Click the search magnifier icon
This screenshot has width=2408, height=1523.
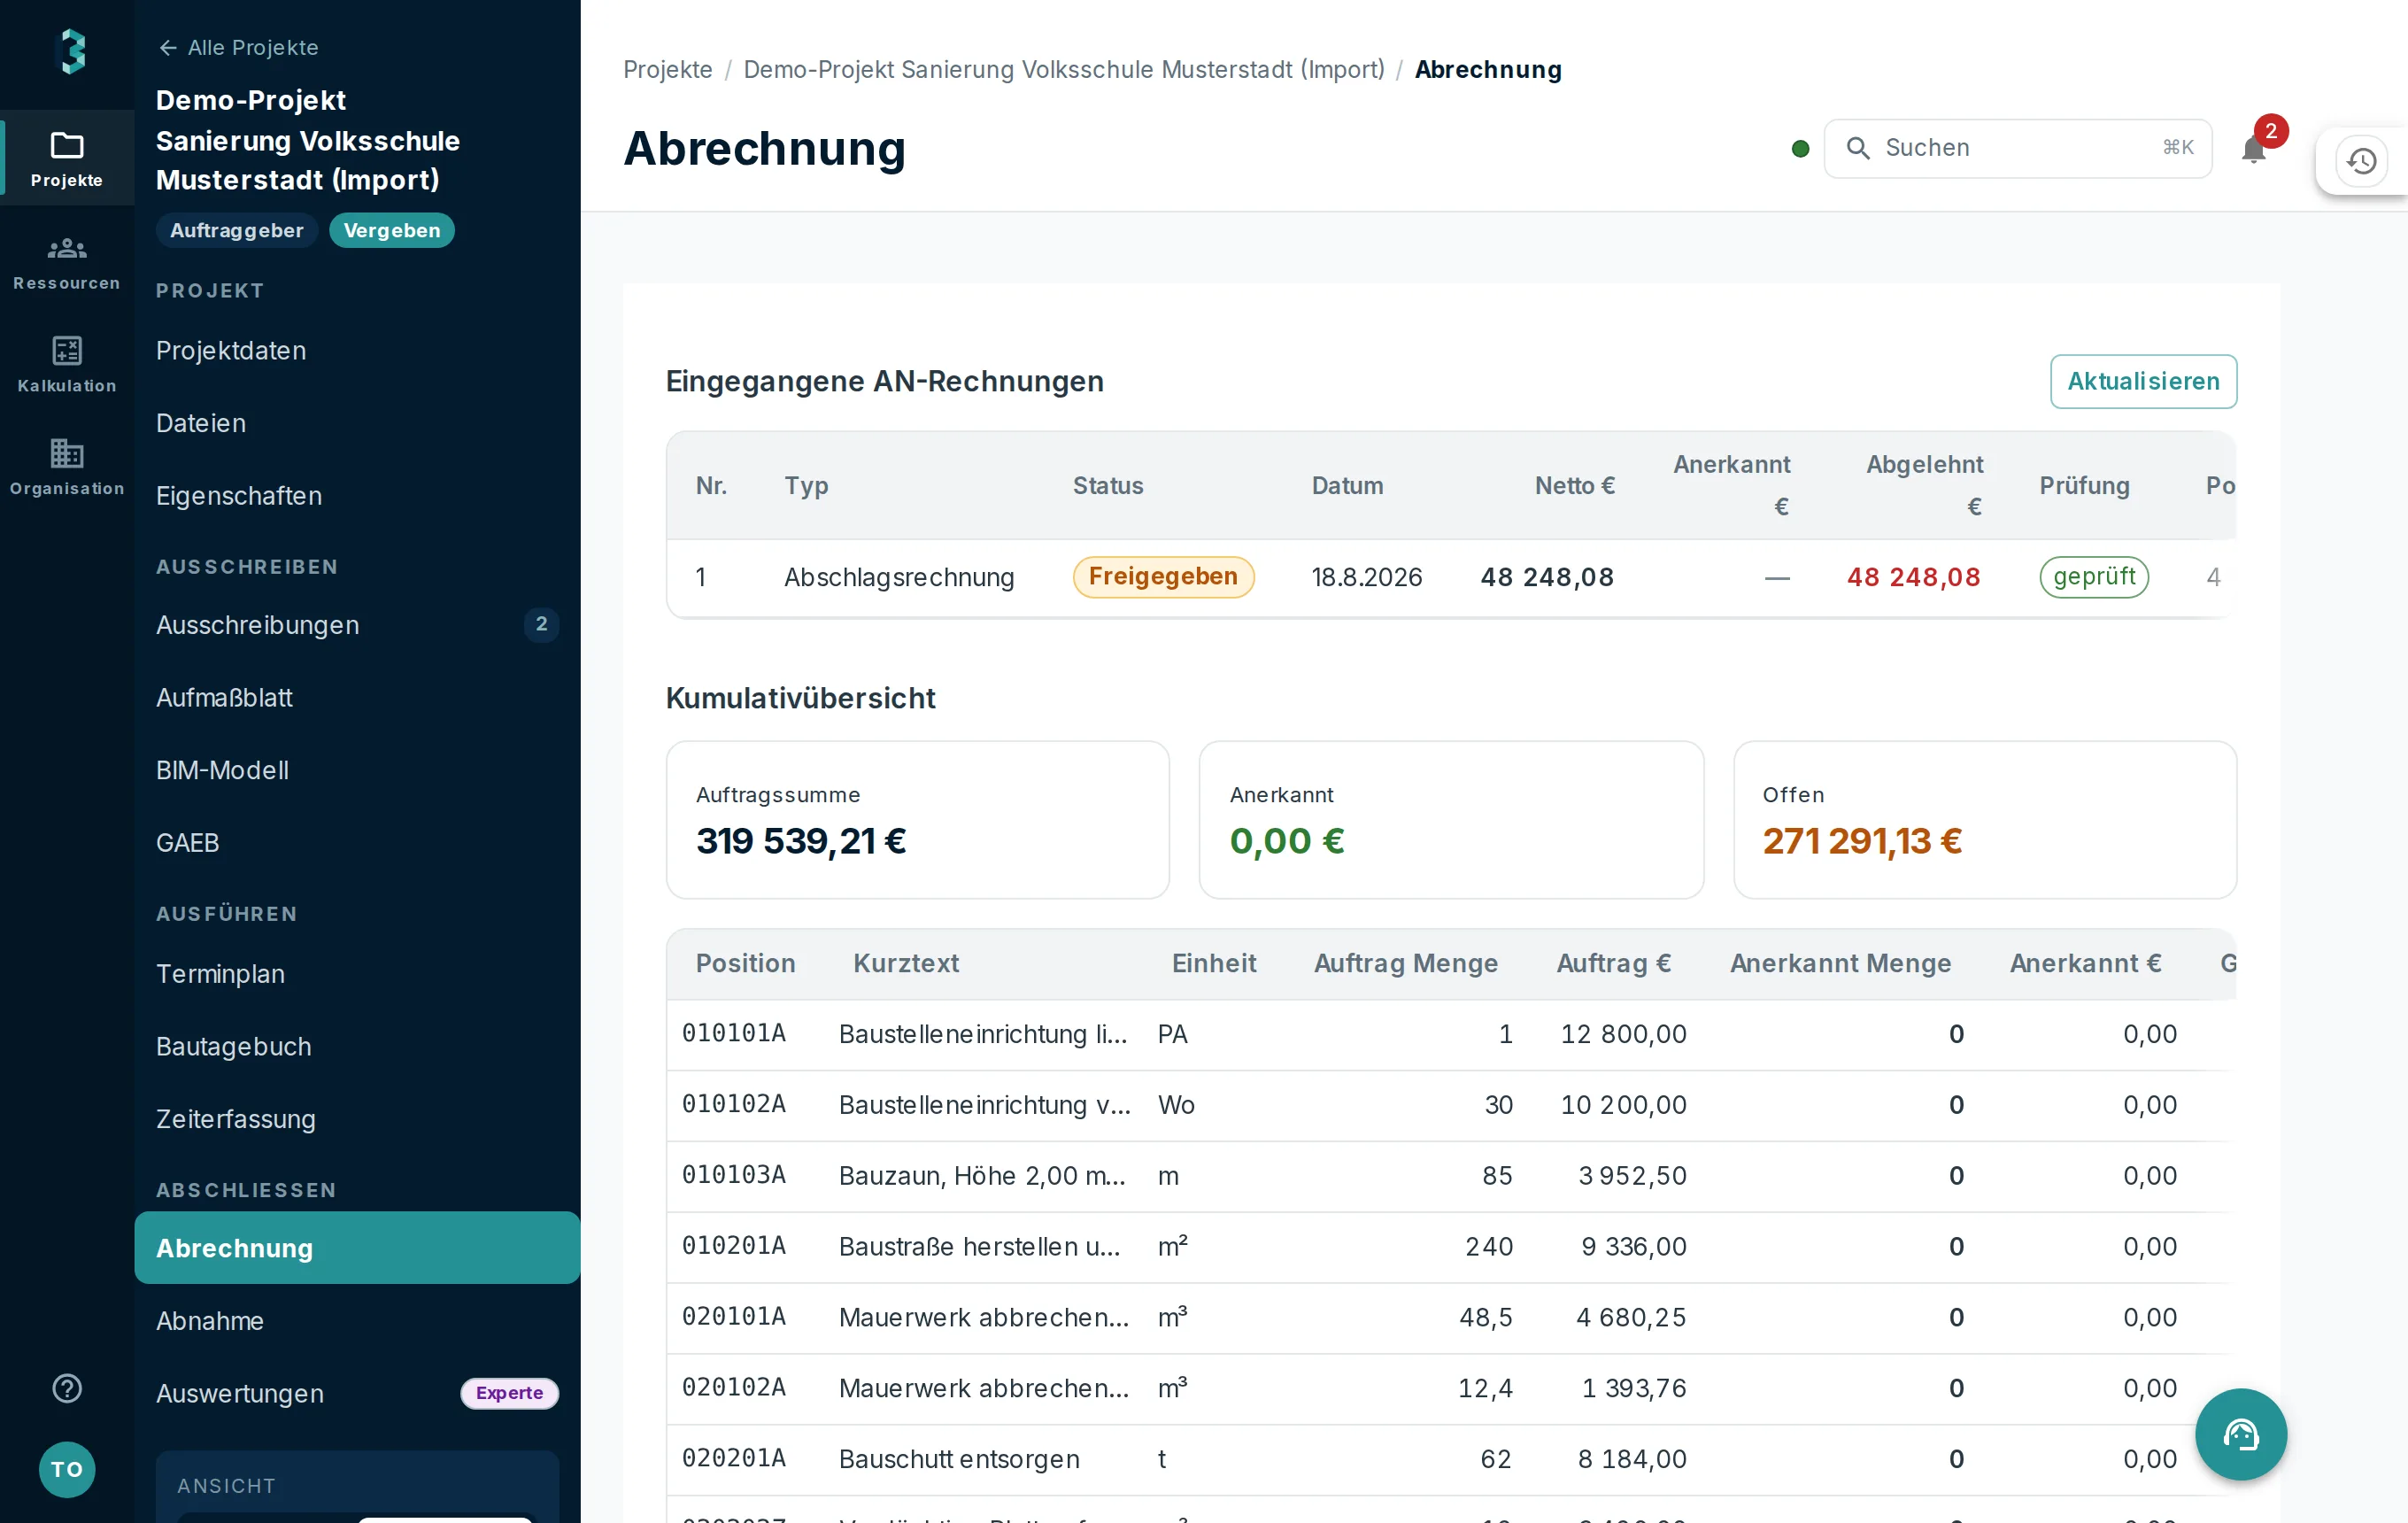[x=1858, y=148]
